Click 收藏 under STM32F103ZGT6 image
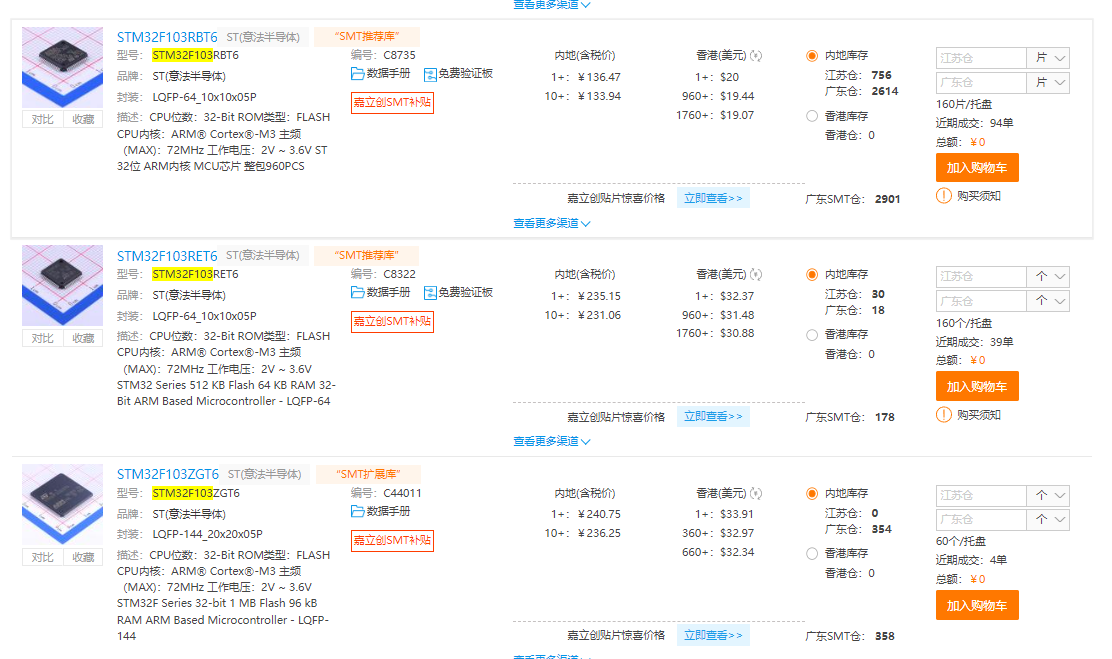Image resolution: width=1112 pixels, height=659 pixels. pyautogui.click(x=83, y=557)
